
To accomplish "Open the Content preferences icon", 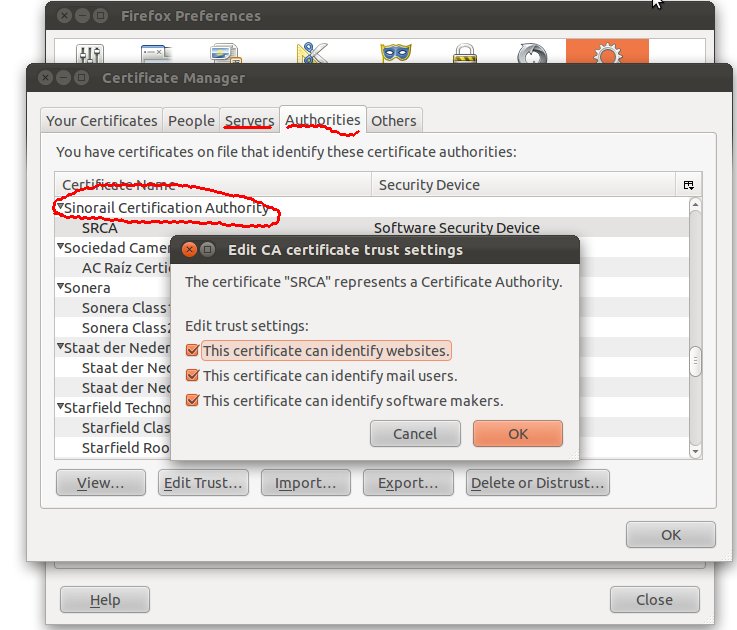I will click(226, 53).
